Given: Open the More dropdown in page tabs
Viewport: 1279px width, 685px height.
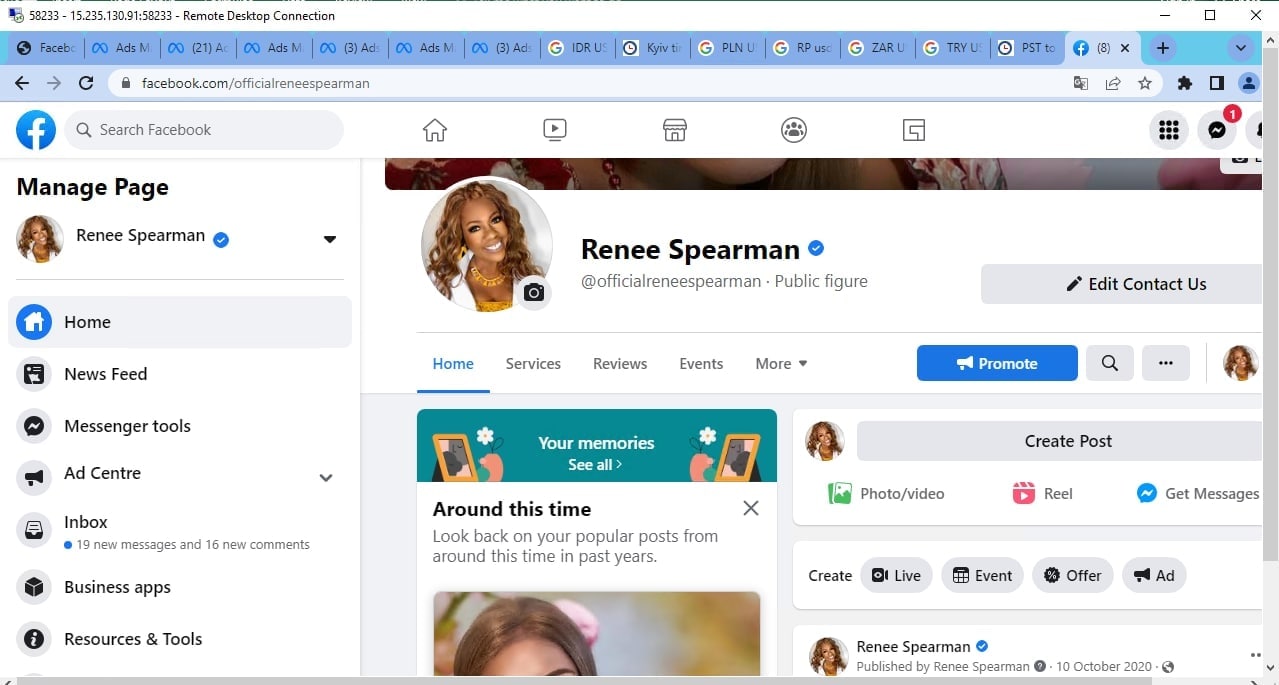Looking at the screenshot, I should coord(781,364).
